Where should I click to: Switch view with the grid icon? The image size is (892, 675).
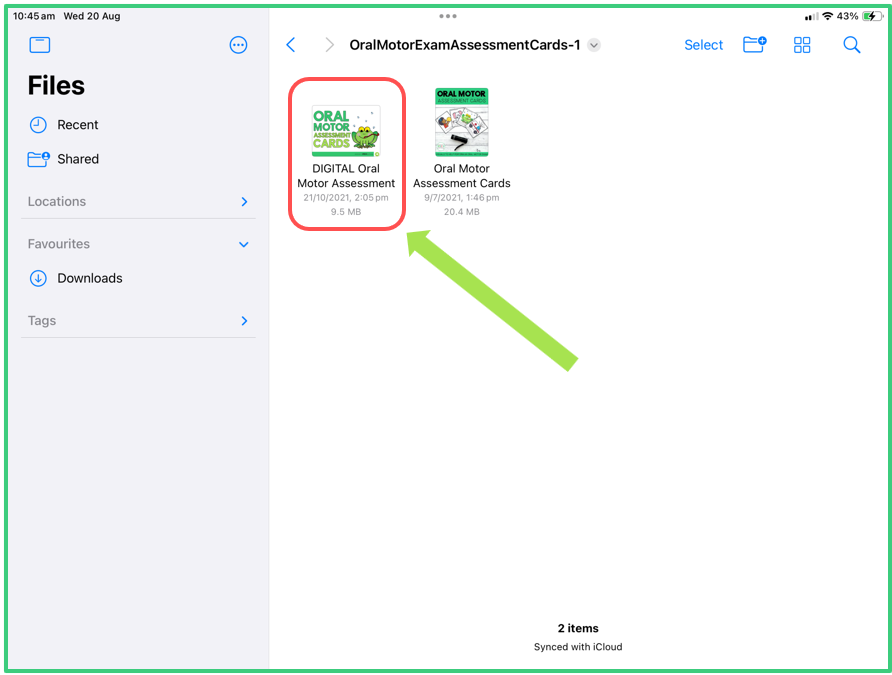(x=802, y=45)
